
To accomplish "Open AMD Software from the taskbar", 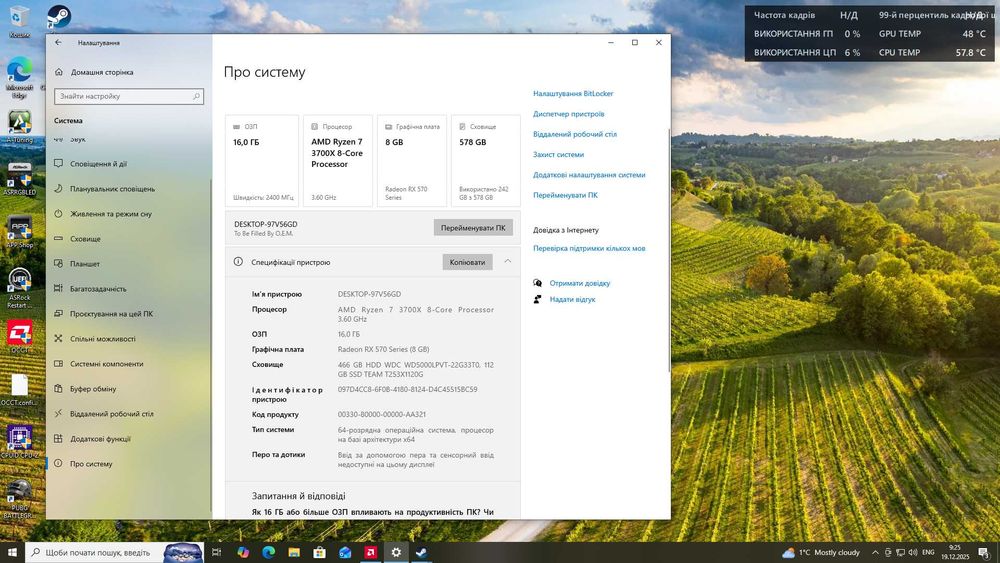I will pos(371,552).
